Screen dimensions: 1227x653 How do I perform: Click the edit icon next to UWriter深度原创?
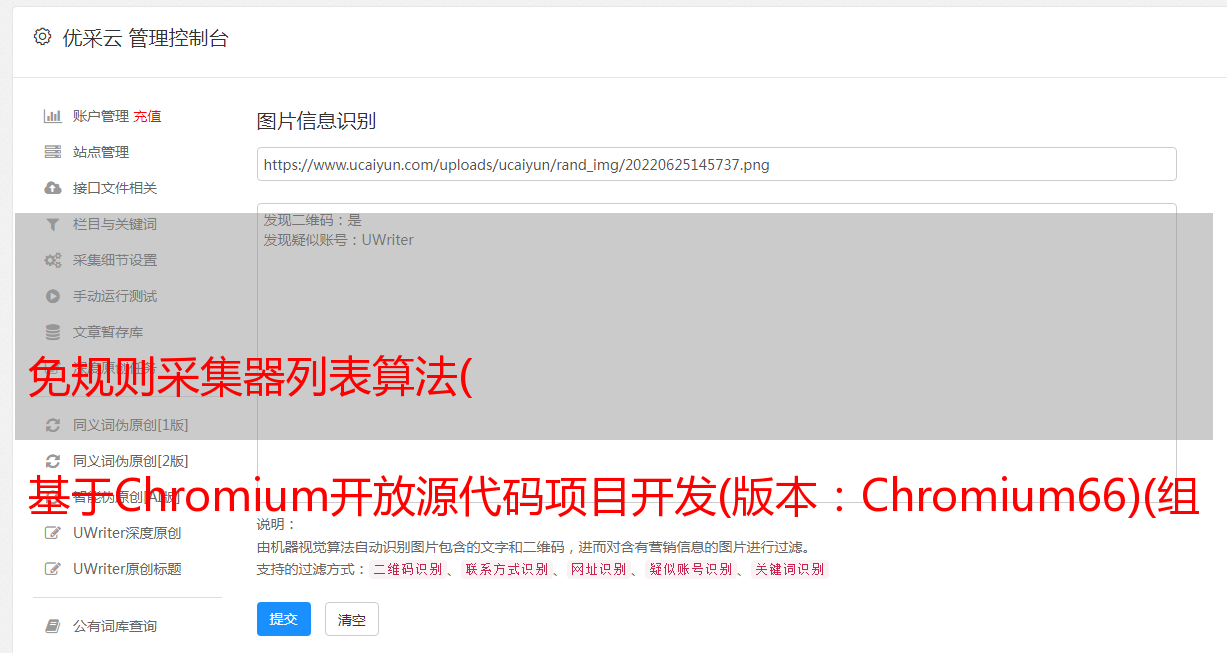click(53, 533)
